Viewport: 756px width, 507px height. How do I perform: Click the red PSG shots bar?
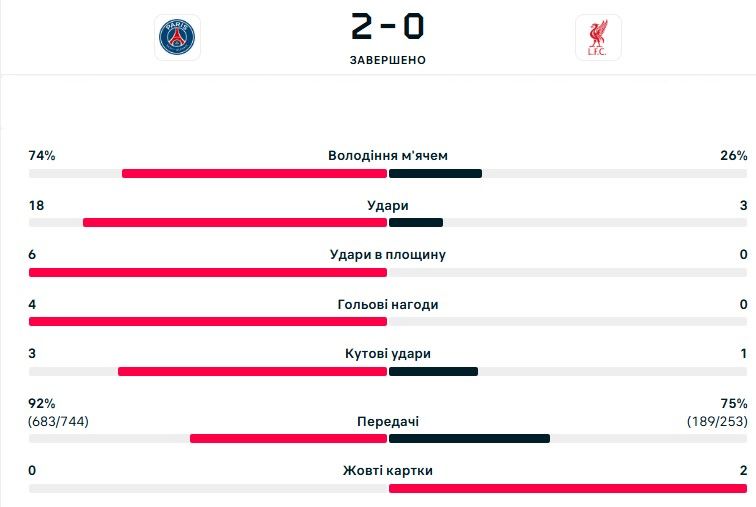tap(235, 222)
